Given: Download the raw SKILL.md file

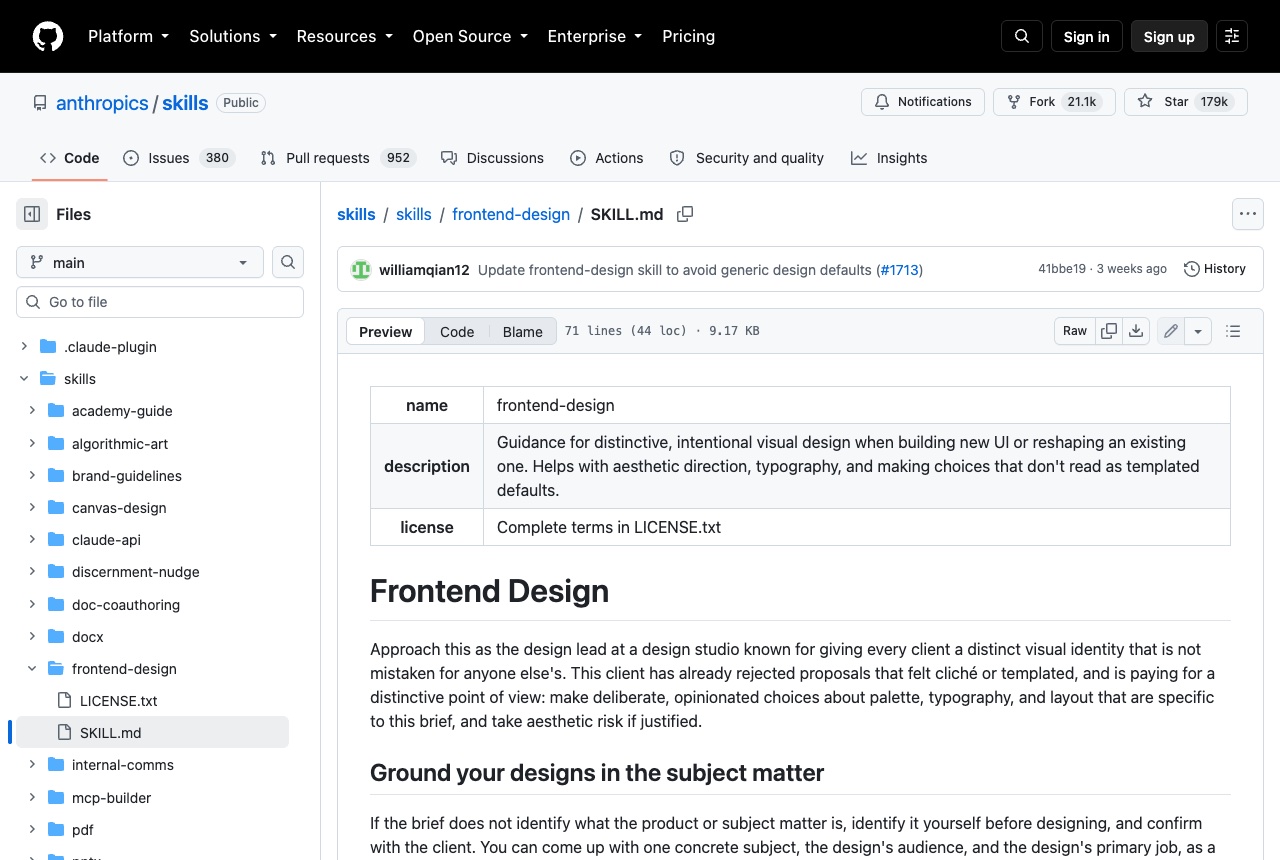Looking at the screenshot, I should [1136, 331].
